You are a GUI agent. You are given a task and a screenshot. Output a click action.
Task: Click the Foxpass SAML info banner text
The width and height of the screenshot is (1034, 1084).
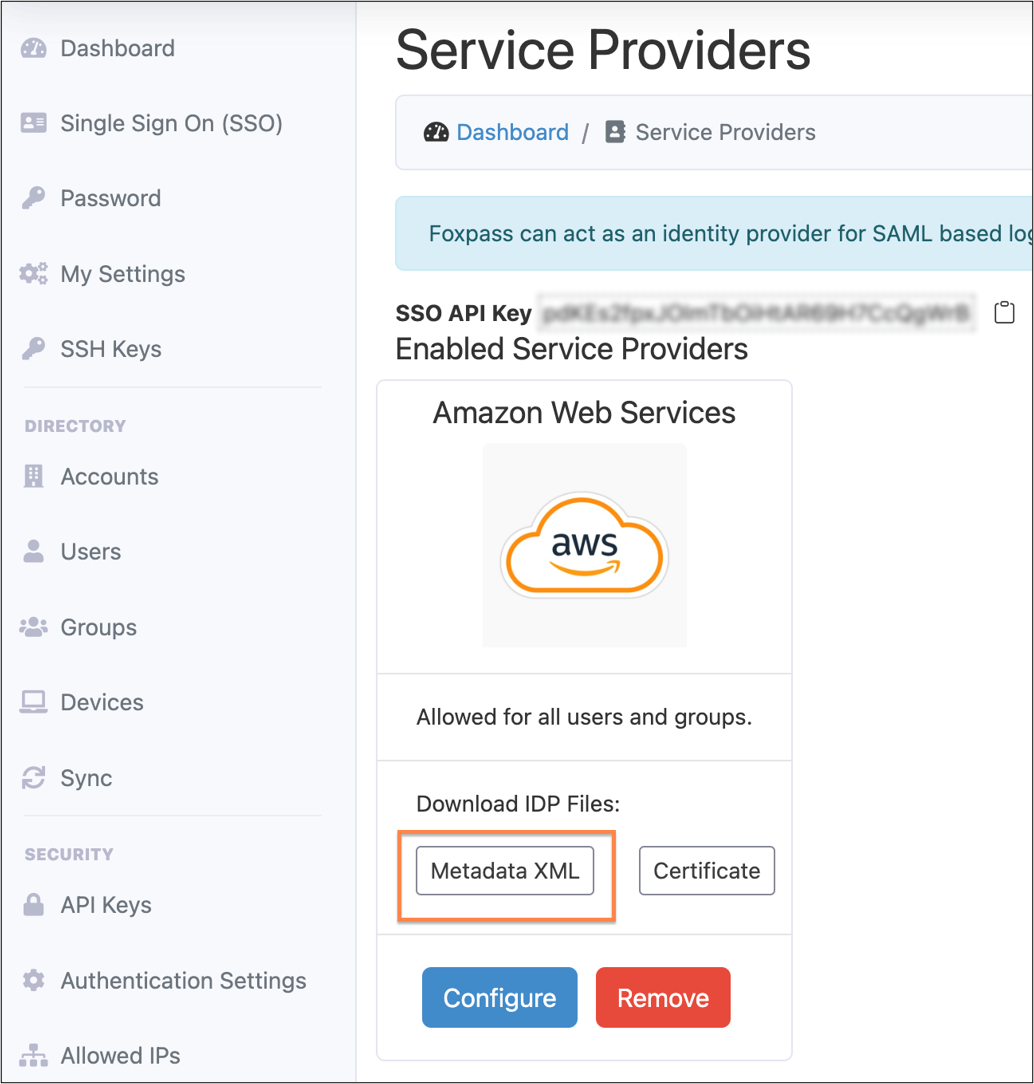[x=730, y=234]
